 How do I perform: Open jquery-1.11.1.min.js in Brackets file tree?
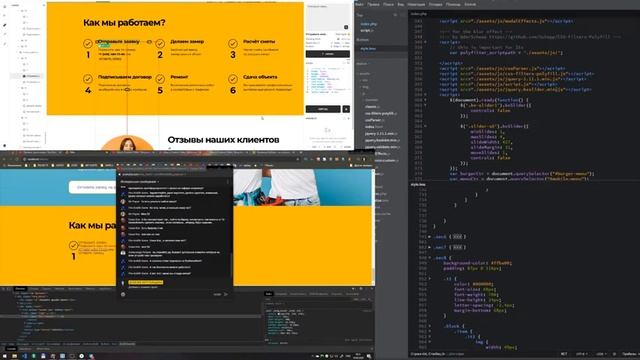coord(381,133)
